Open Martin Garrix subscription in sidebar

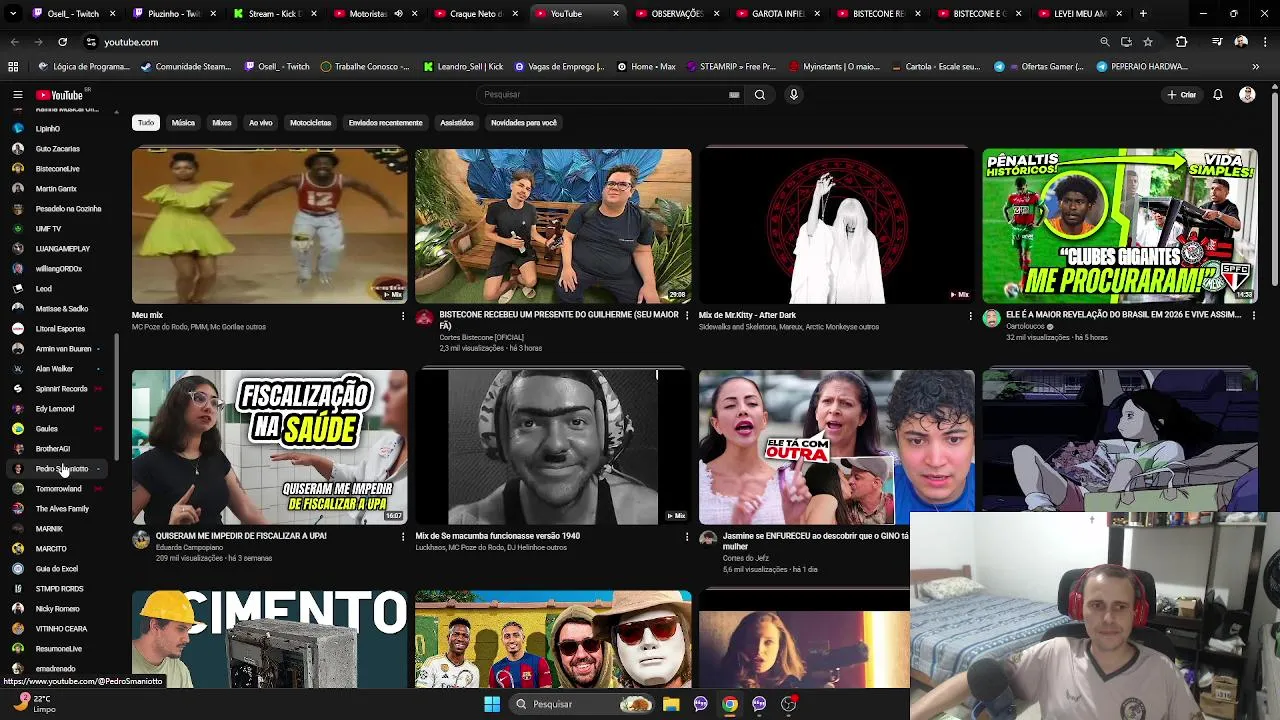click(58, 189)
